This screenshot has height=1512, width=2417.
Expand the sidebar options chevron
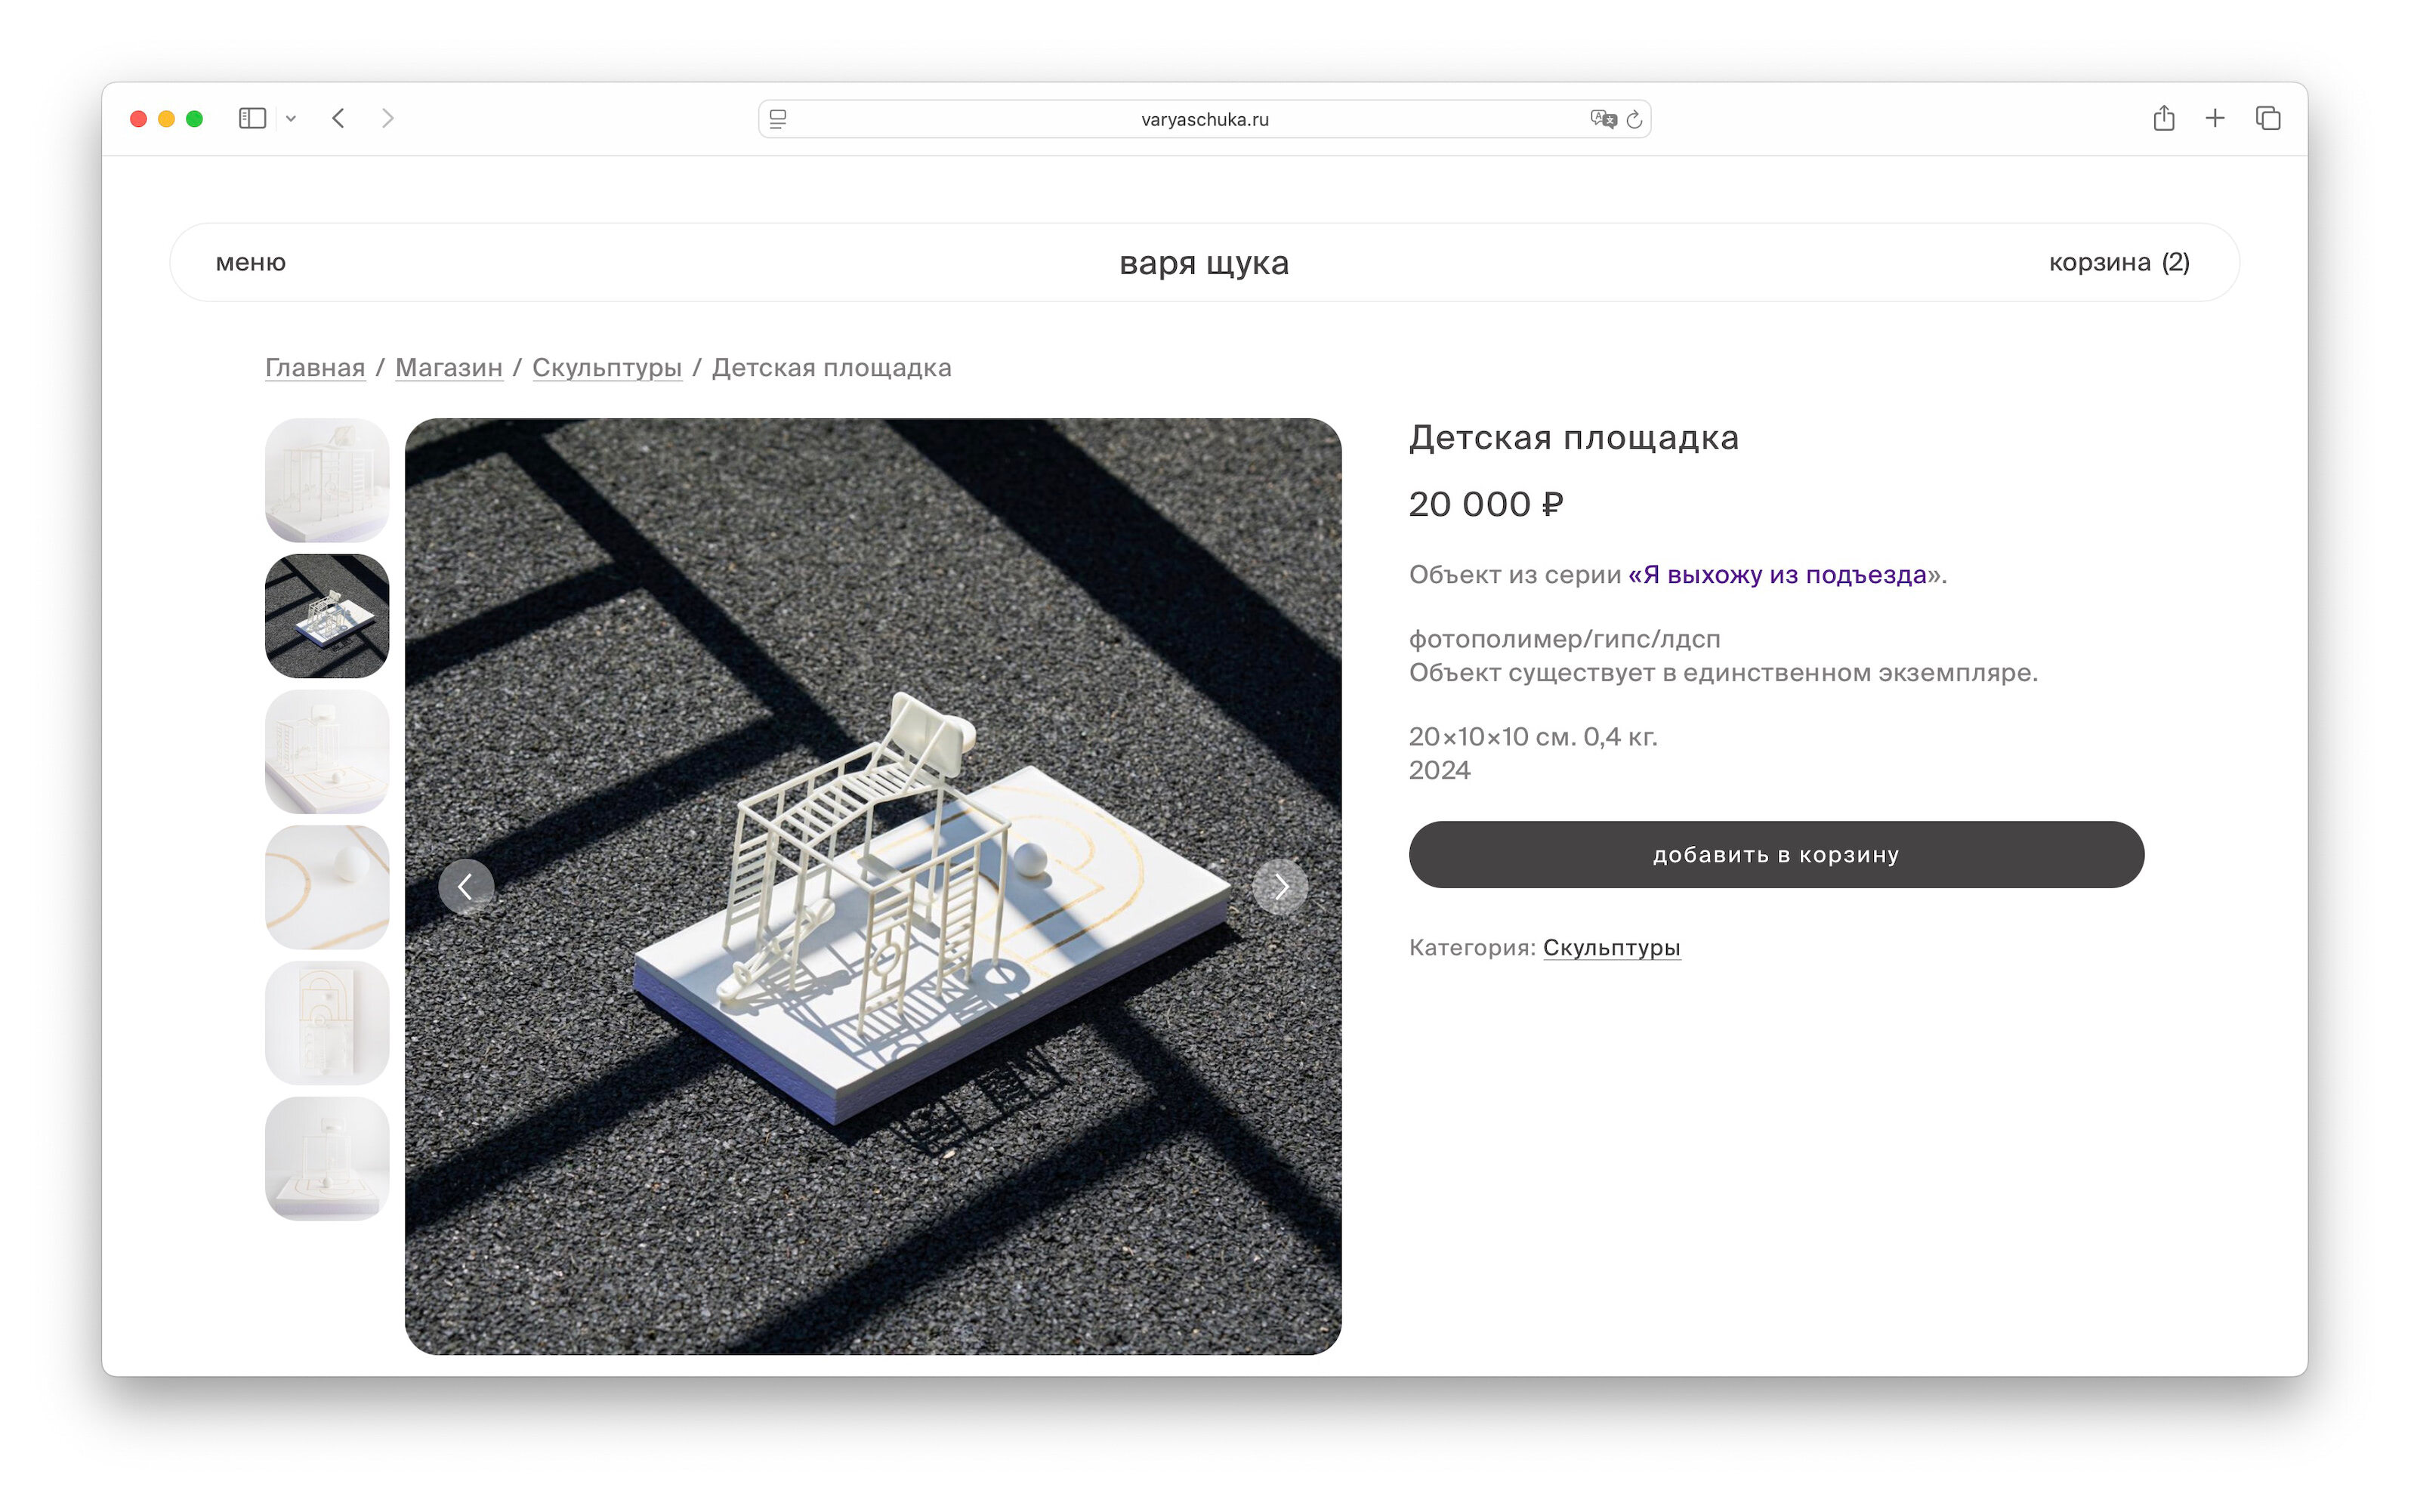point(291,119)
